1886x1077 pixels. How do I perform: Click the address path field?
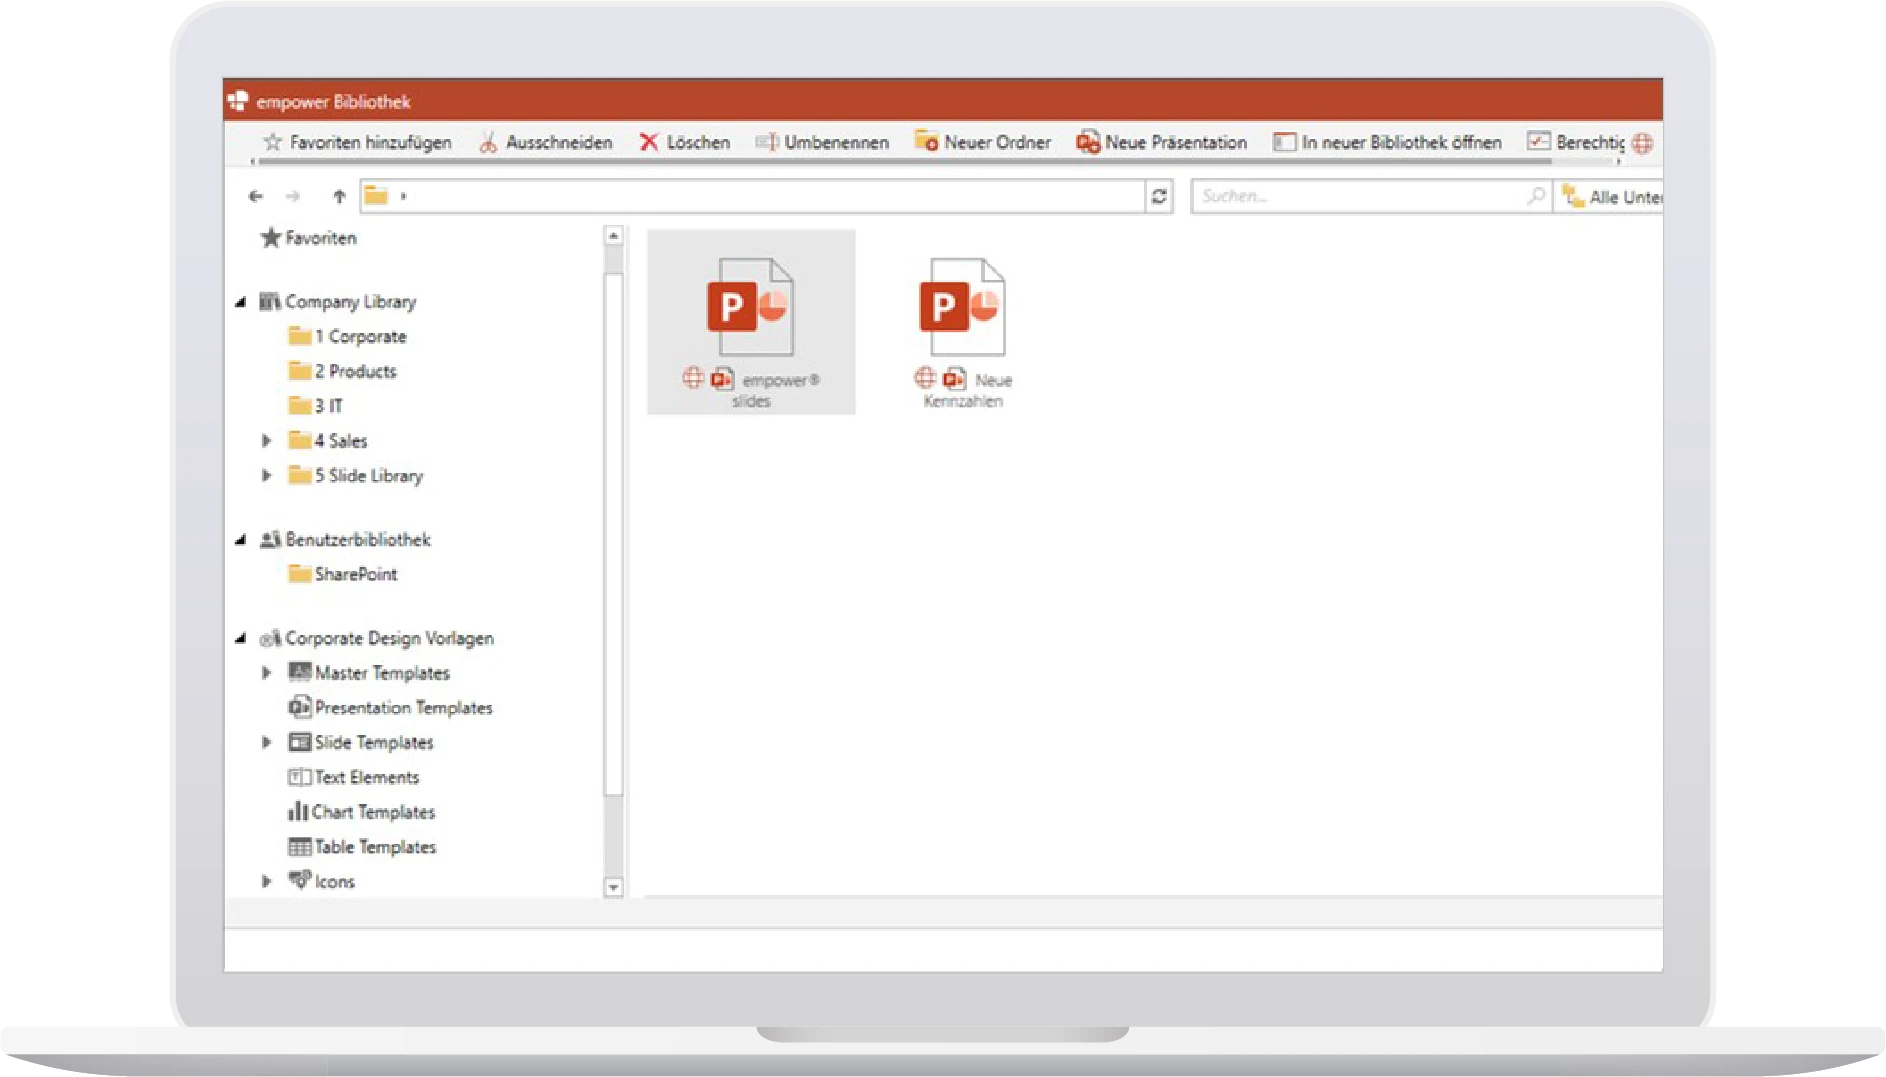tap(752, 196)
